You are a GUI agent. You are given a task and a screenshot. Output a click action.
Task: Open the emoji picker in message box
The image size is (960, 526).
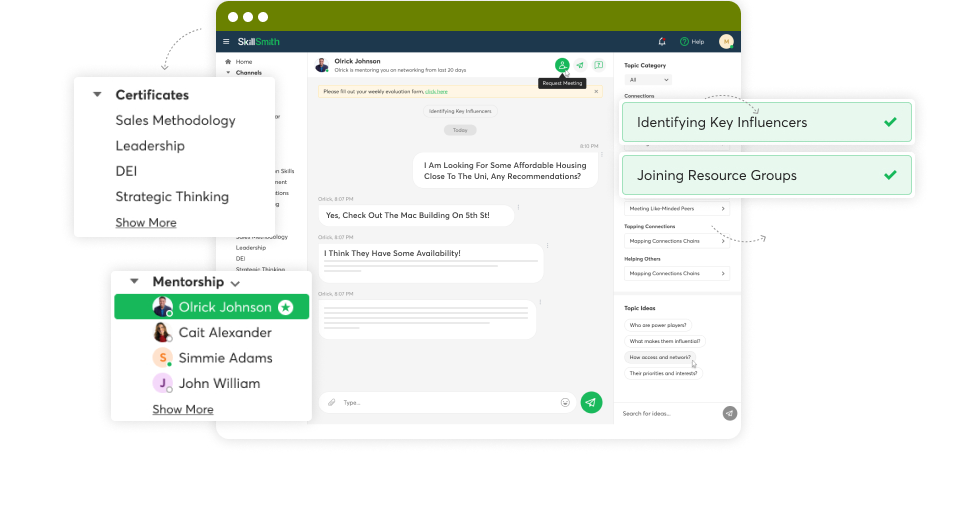(x=565, y=402)
